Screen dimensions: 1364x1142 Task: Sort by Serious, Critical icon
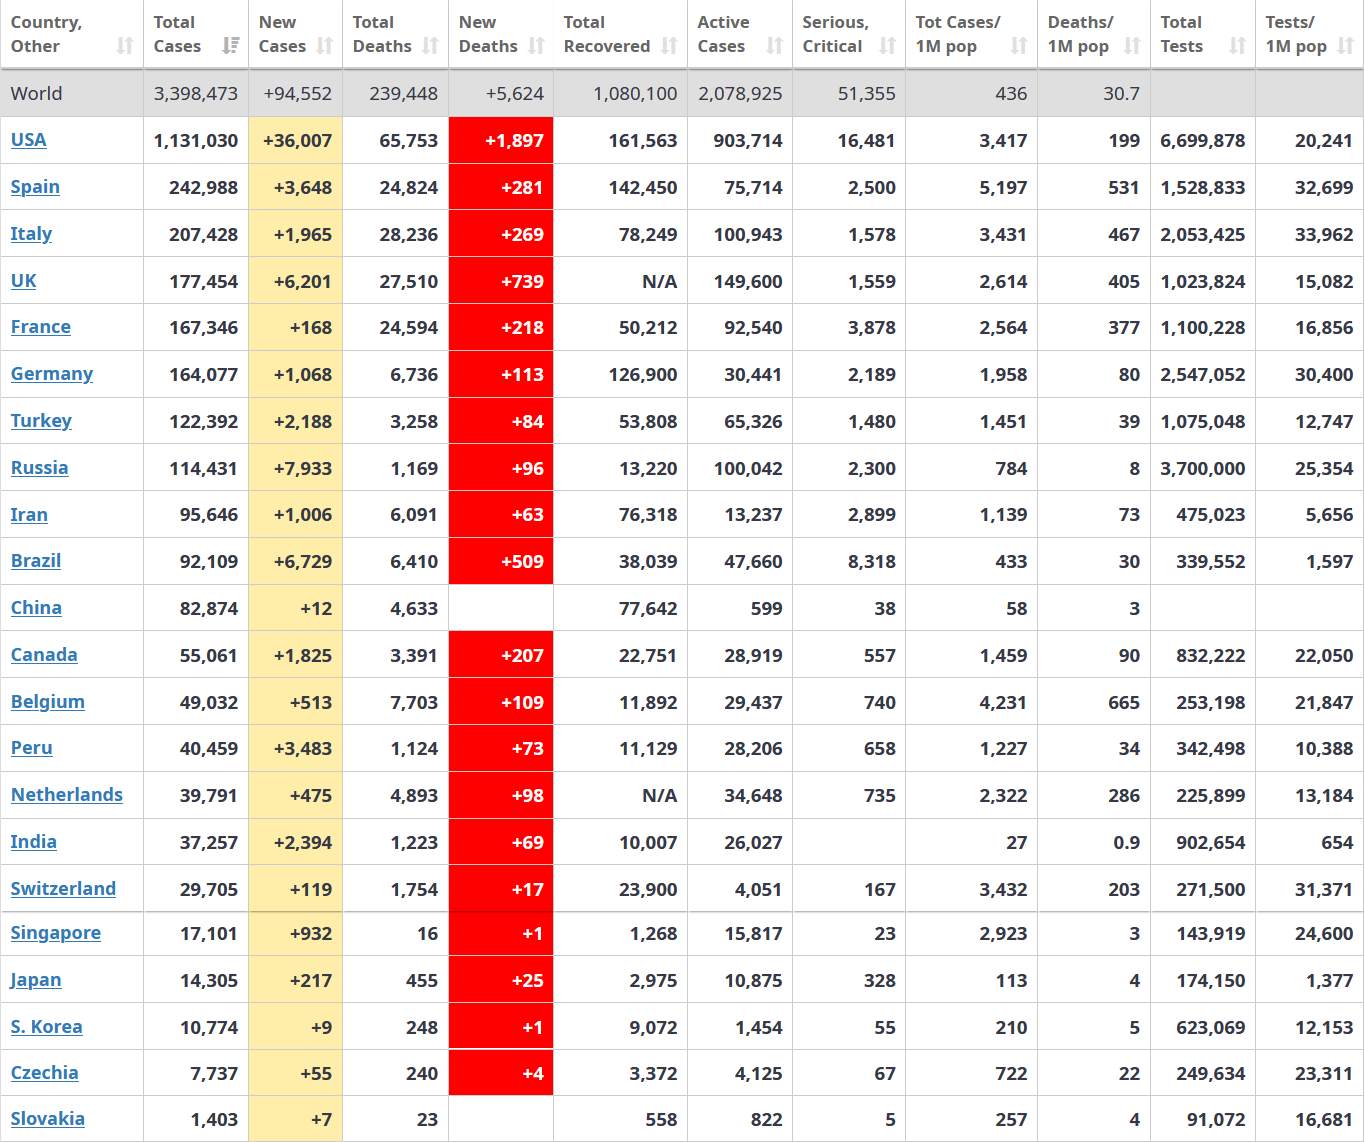pos(887,46)
